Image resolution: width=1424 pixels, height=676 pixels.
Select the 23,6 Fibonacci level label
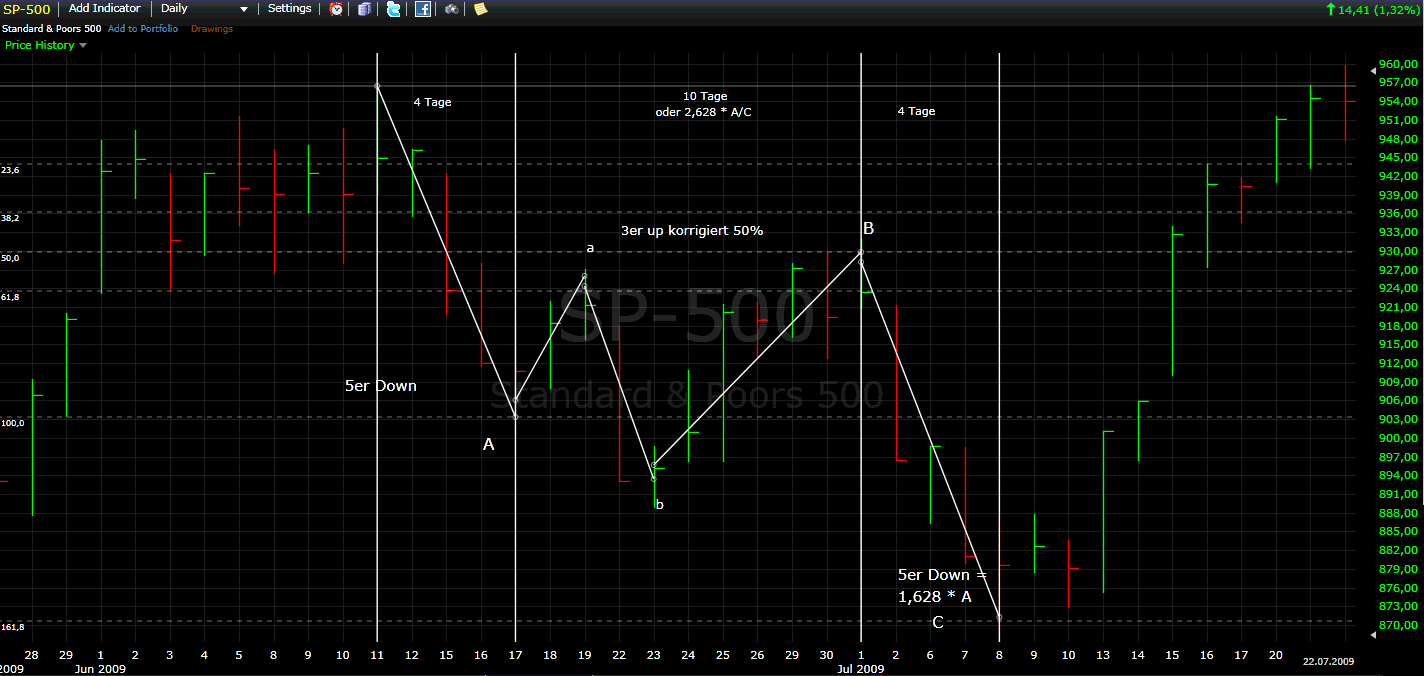click(x=10, y=170)
